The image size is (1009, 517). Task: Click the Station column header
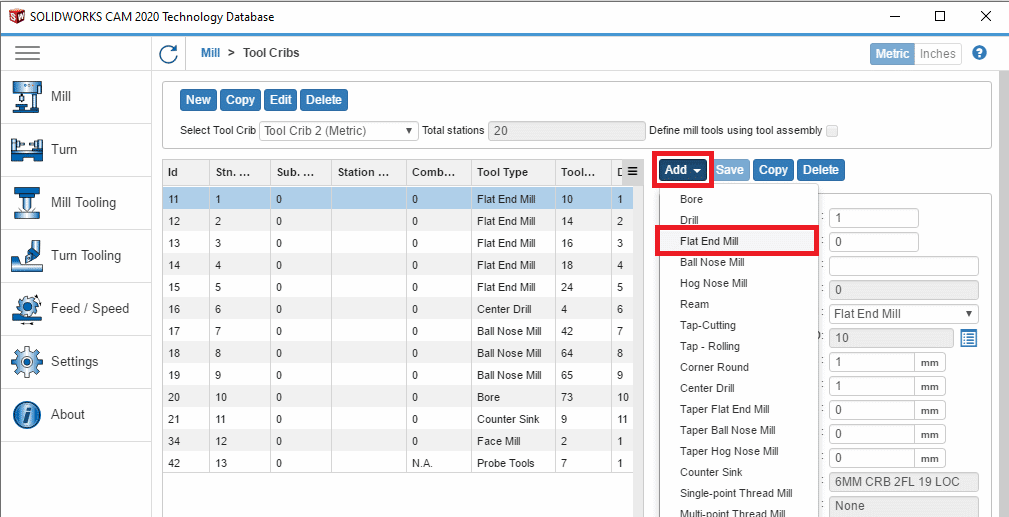click(368, 172)
